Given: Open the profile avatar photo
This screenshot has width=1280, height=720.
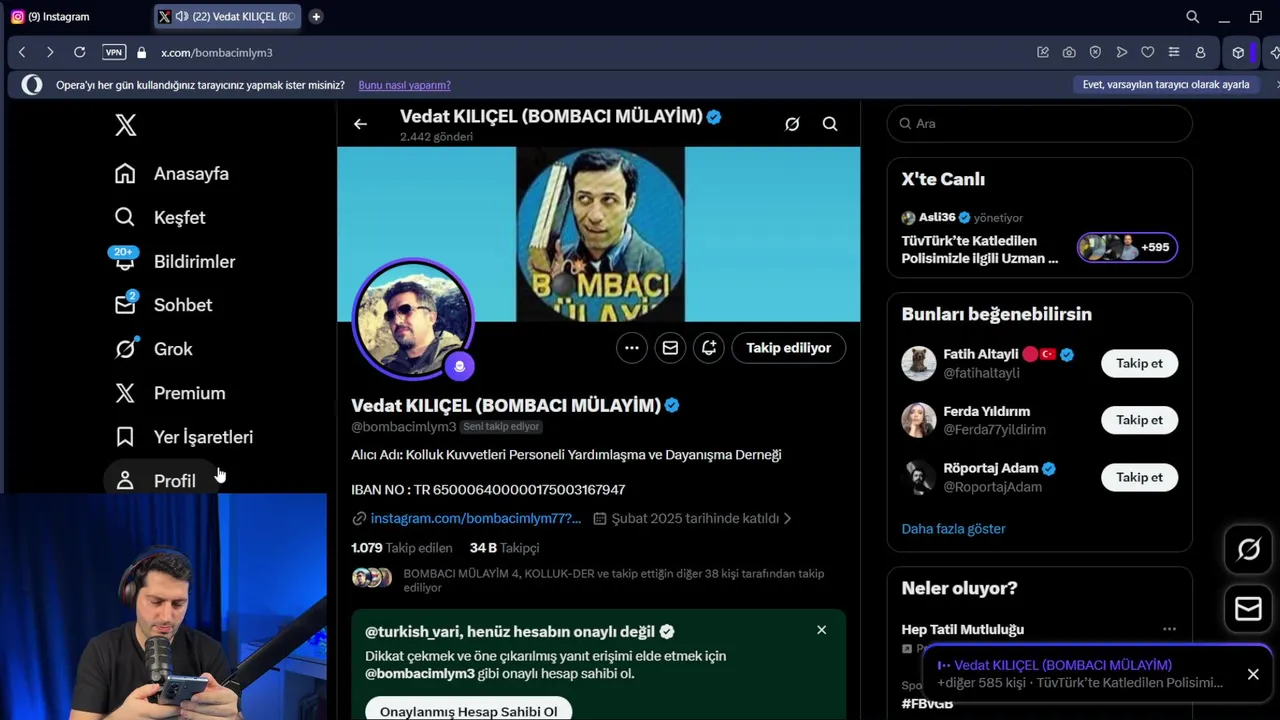Looking at the screenshot, I should pyautogui.click(x=413, y=319).
